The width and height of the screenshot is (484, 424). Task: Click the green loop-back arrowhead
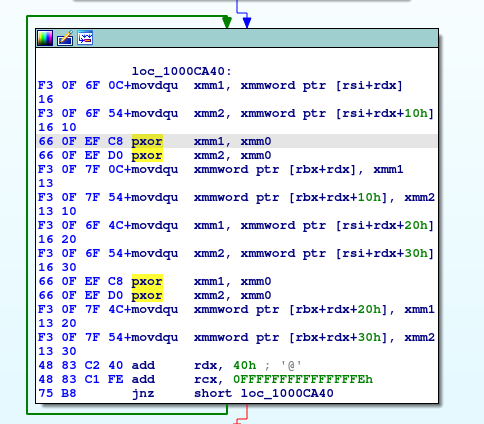point(227,22)
